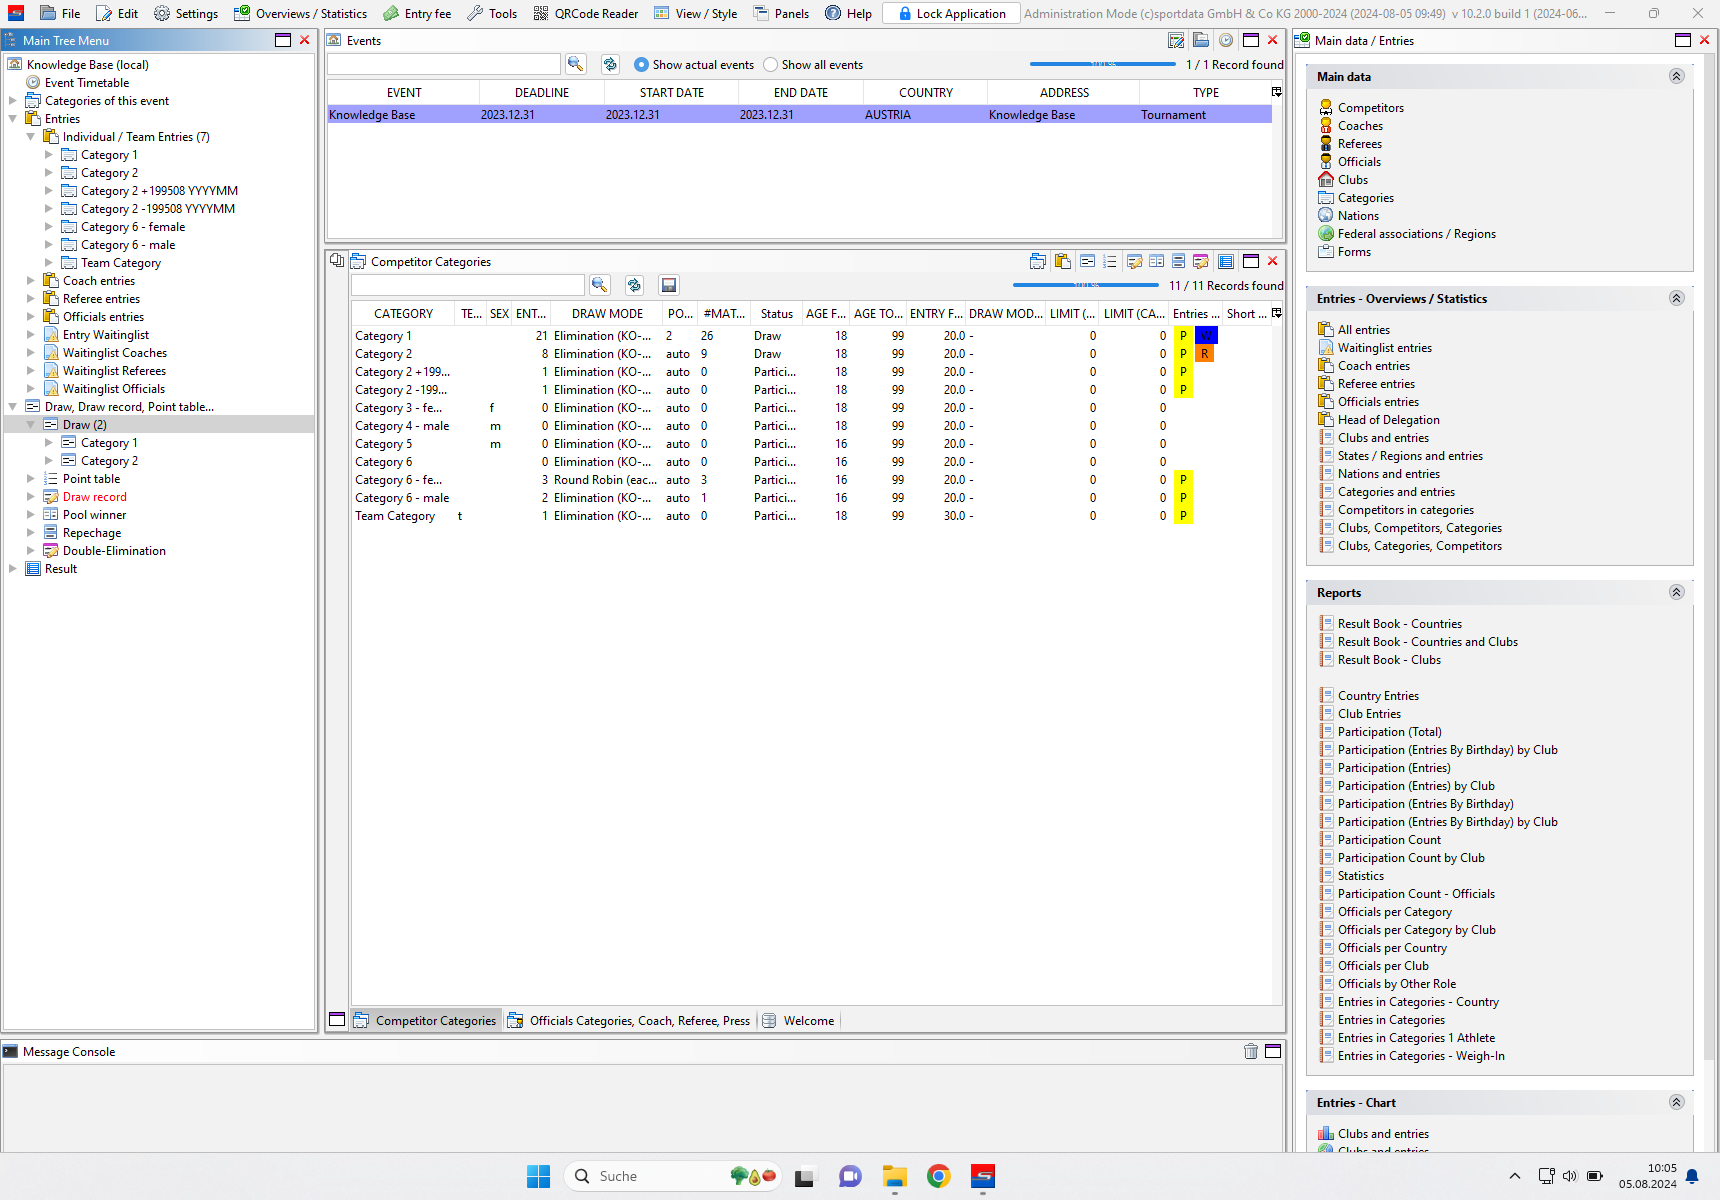Click the blue list view icon in Competitor Categories toolbar
This screenshot has width=1720, height=1200.
point(1225,261)
